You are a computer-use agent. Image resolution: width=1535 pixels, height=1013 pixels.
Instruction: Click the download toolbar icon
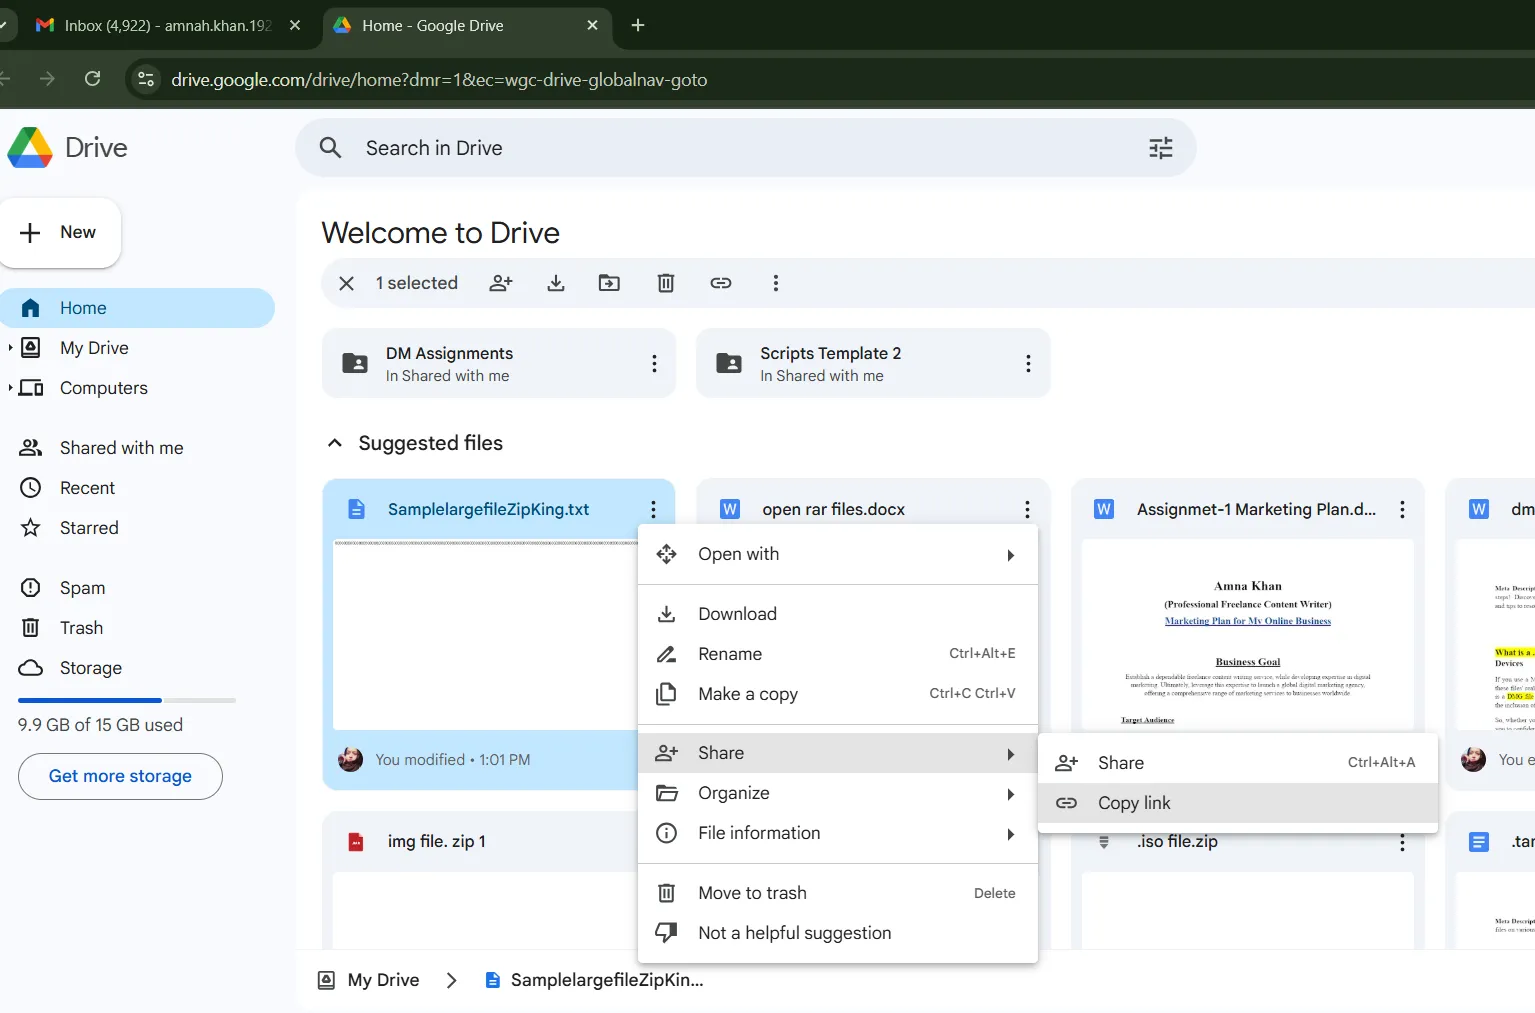click(556, 283)
